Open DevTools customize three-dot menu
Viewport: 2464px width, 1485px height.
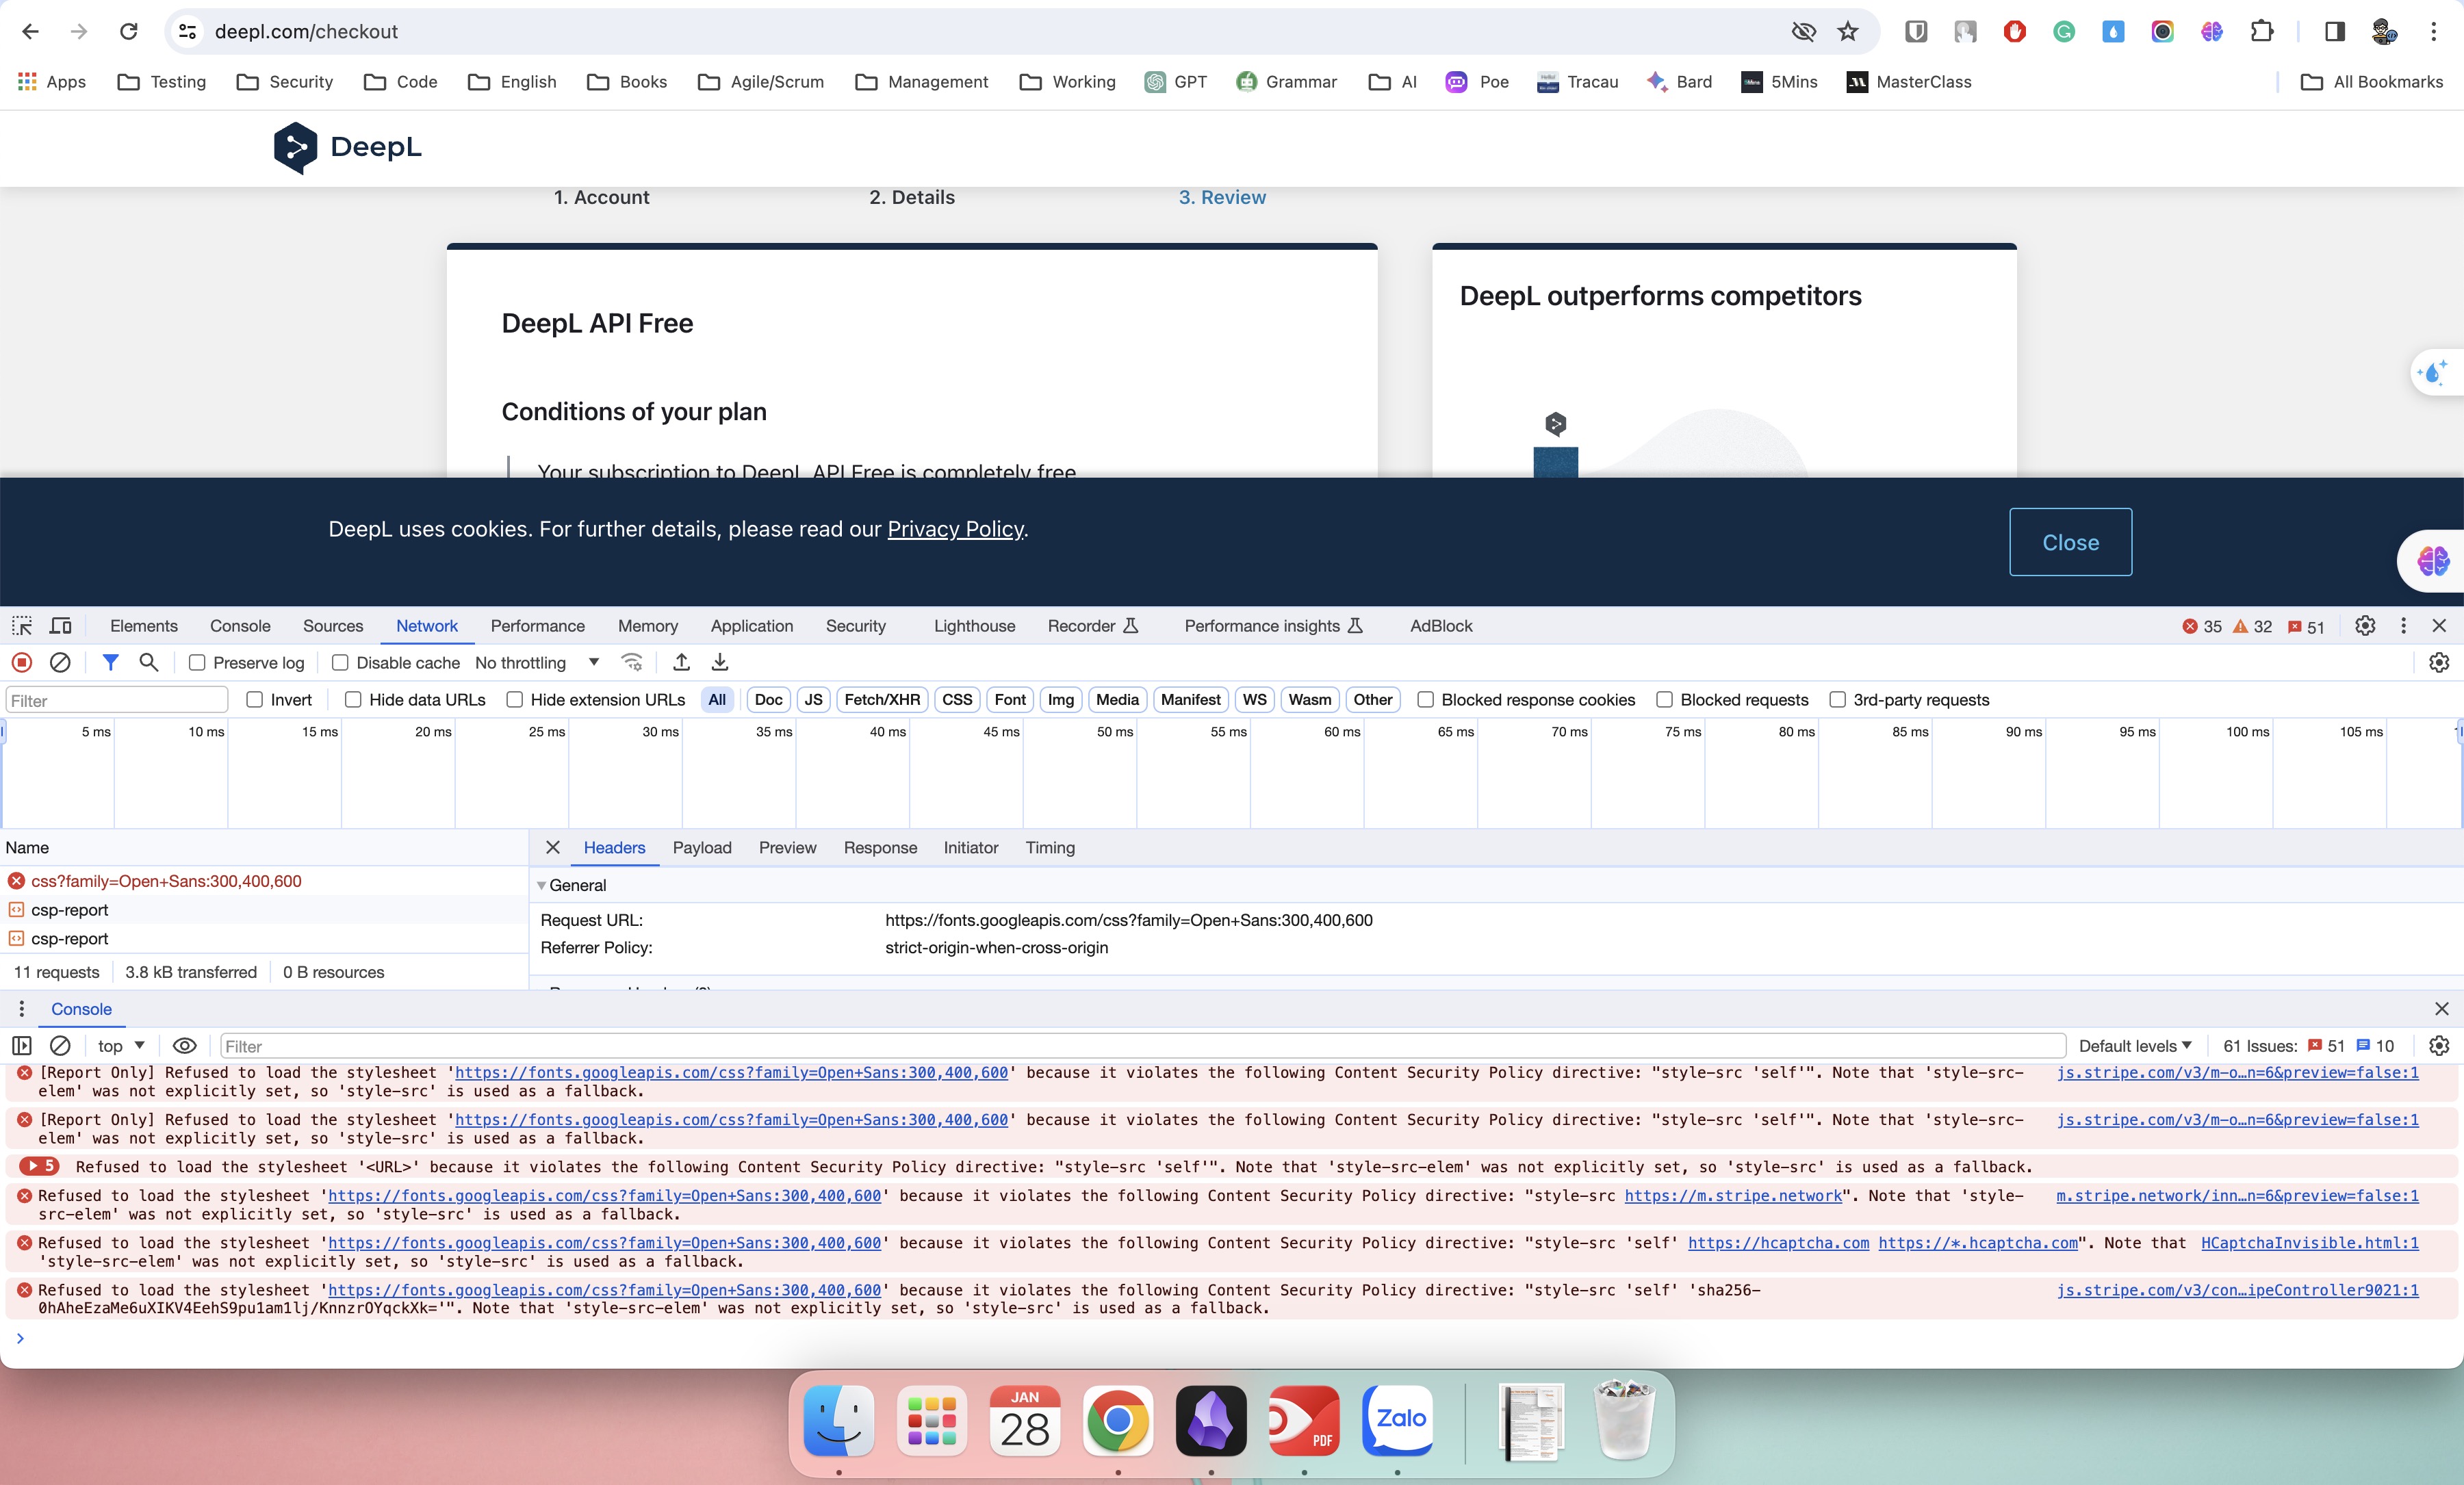(x=2403, y=626)
